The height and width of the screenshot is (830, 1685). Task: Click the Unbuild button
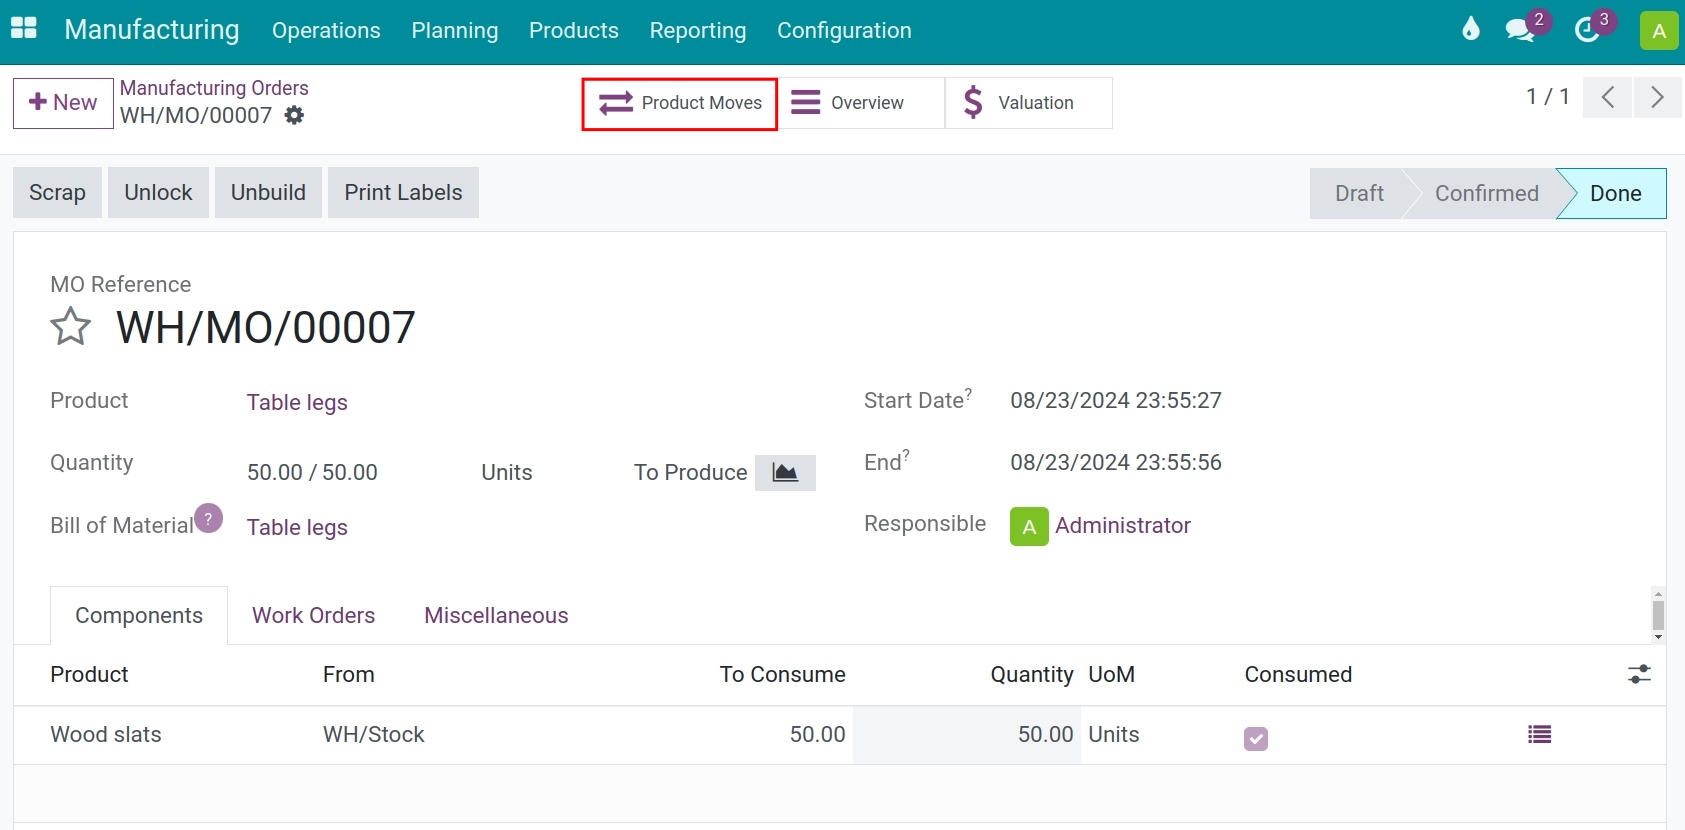tap(268, 192)
